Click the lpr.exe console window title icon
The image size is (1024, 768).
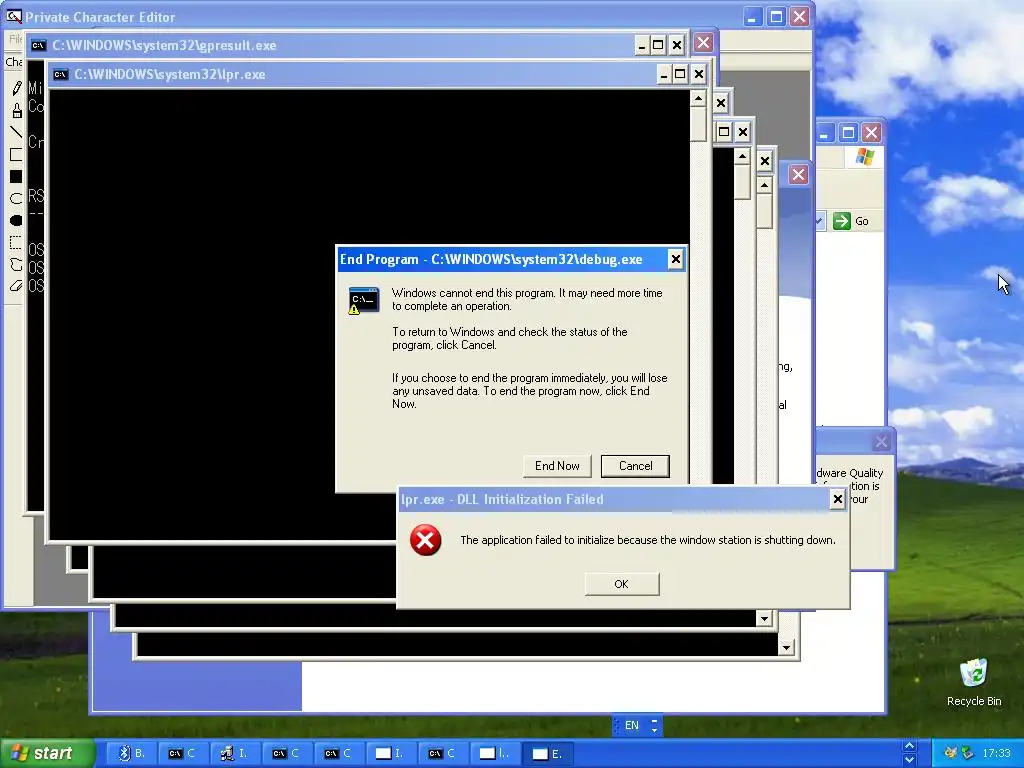pyautogui.click(x=60, y=74)
